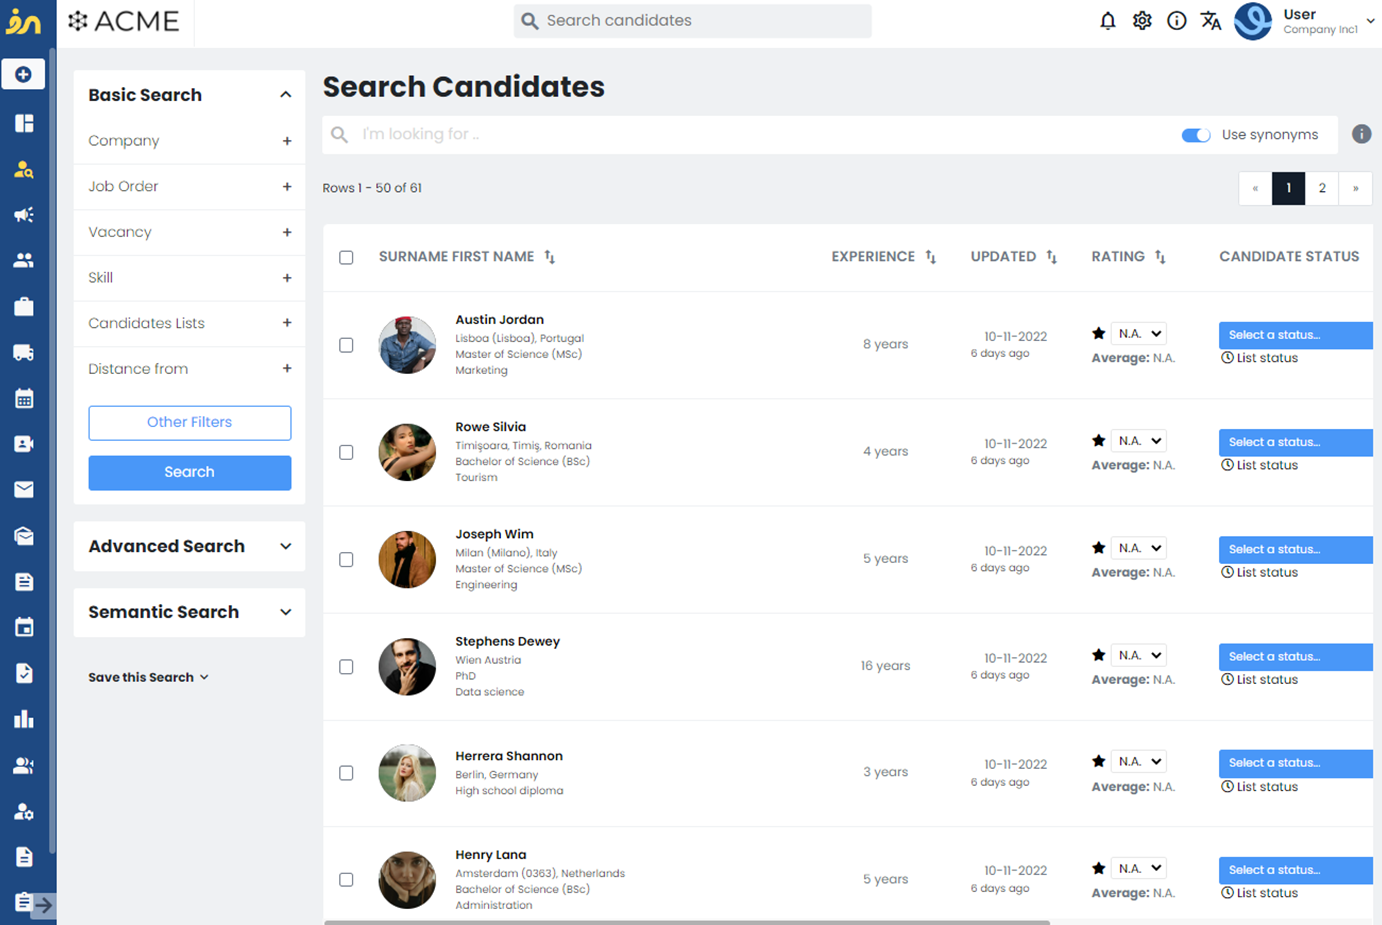
Task: Sort by Experience column arrows
Action: click(x=930, y=257)
